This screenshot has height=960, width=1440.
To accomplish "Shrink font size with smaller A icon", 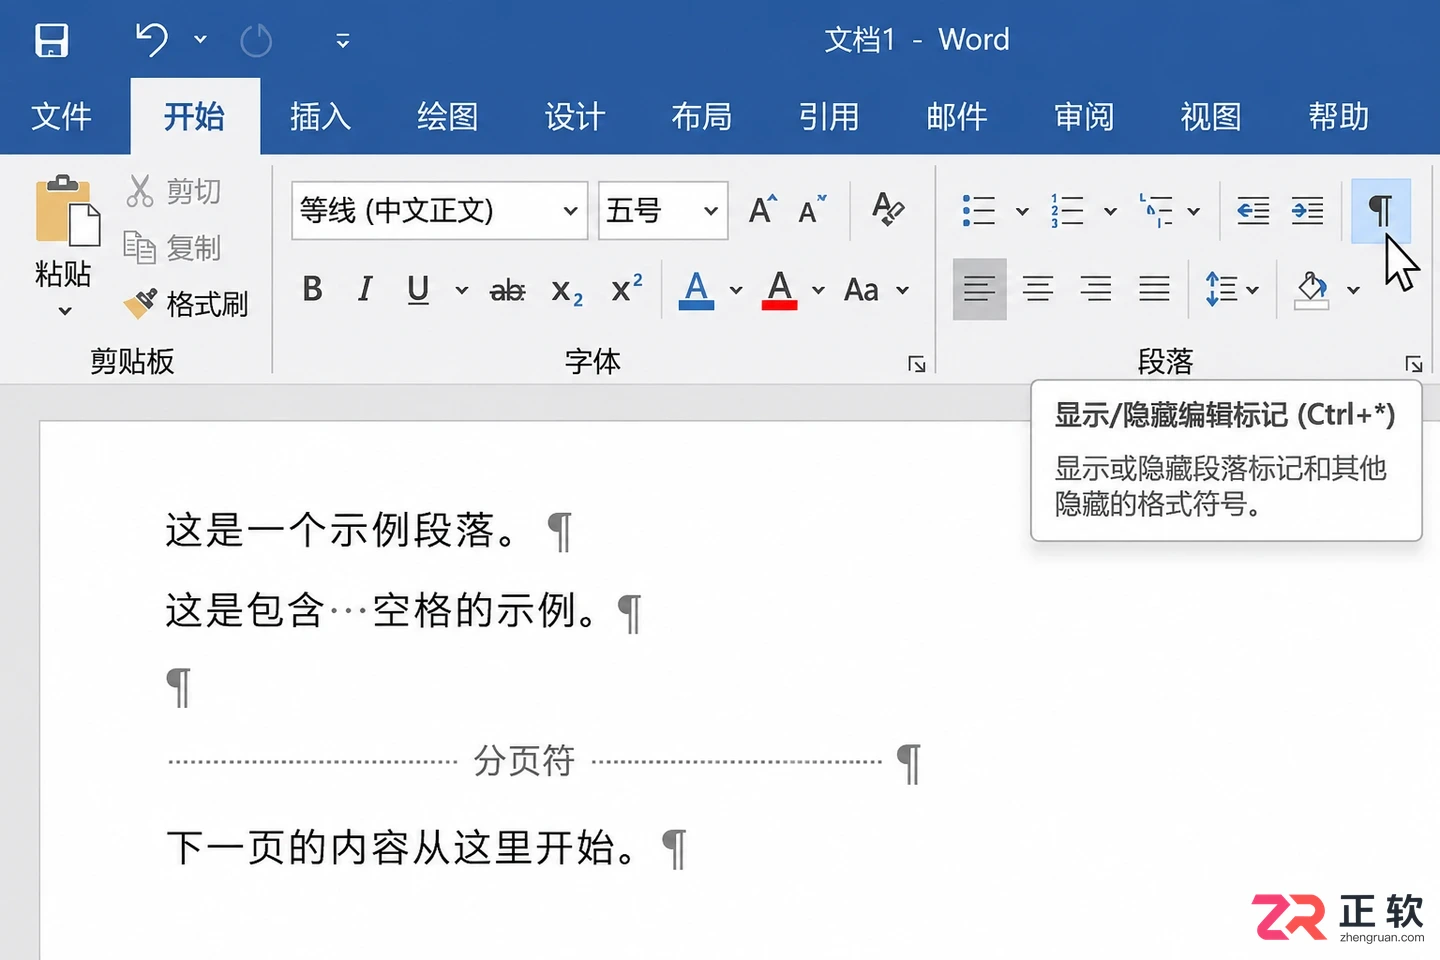I will [x=812, y=210].
